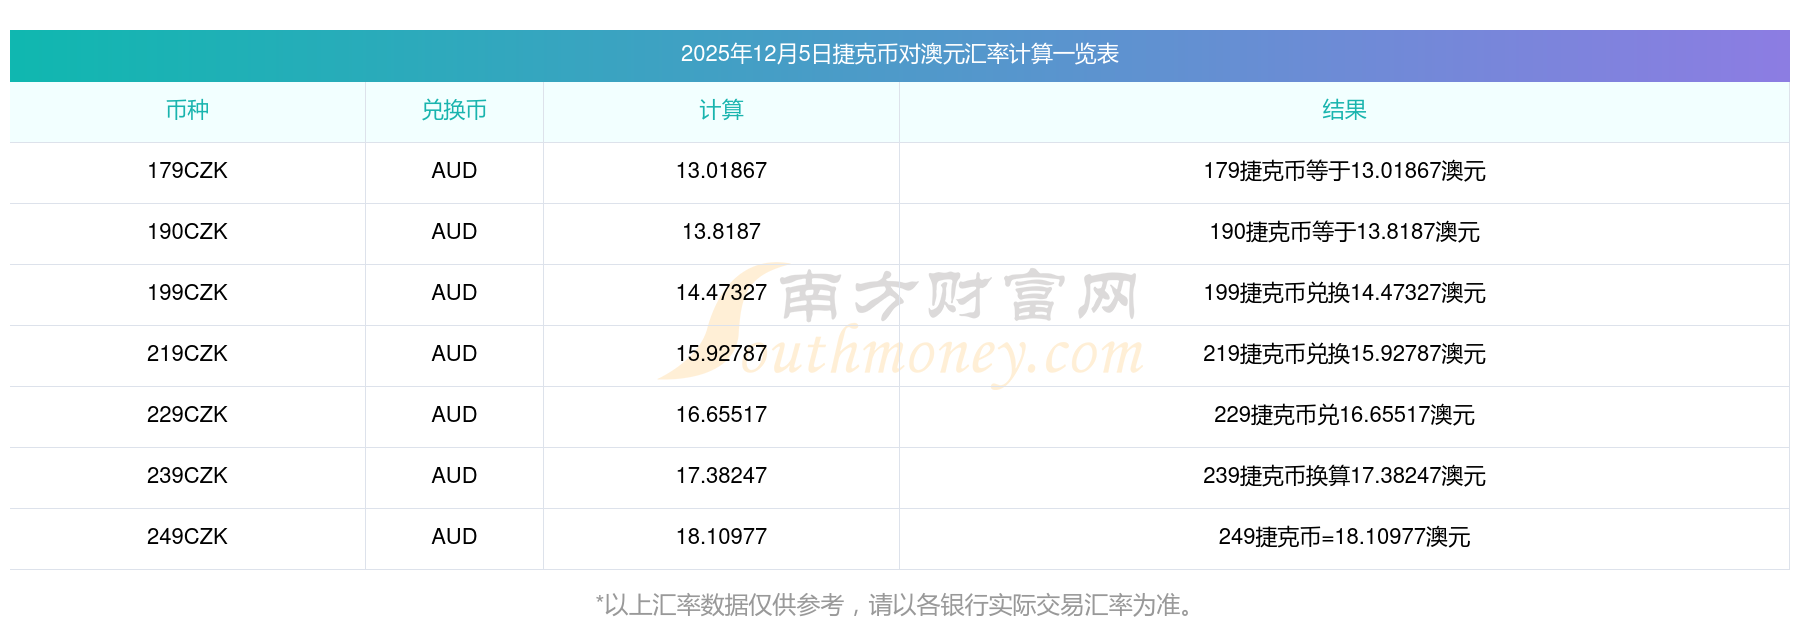Image resolution: width=1800 pixels, height=636 pixels.
Task: Click the disclaimer note below the table
Action: tap(899, 605)
